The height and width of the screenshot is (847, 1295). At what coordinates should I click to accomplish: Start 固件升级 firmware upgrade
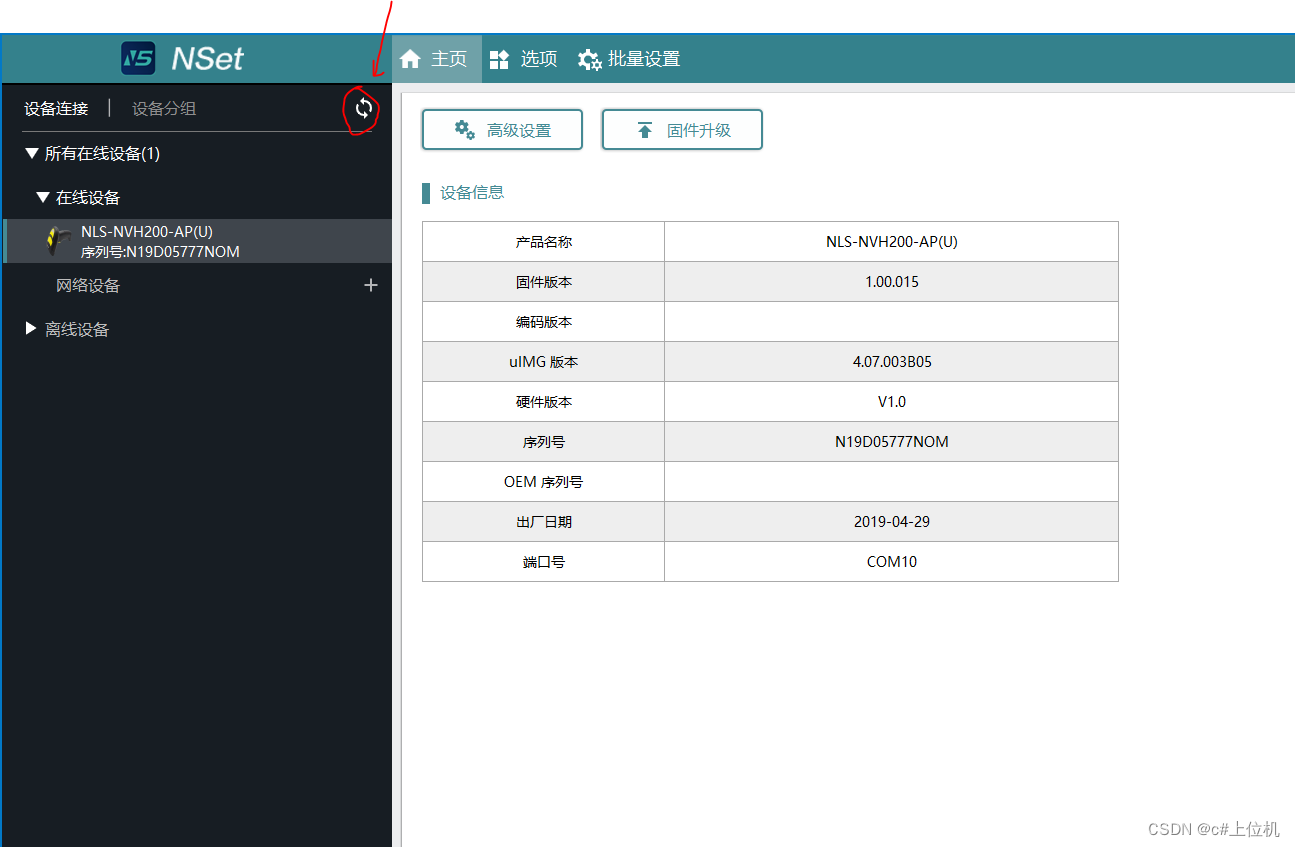click(682, 130)
